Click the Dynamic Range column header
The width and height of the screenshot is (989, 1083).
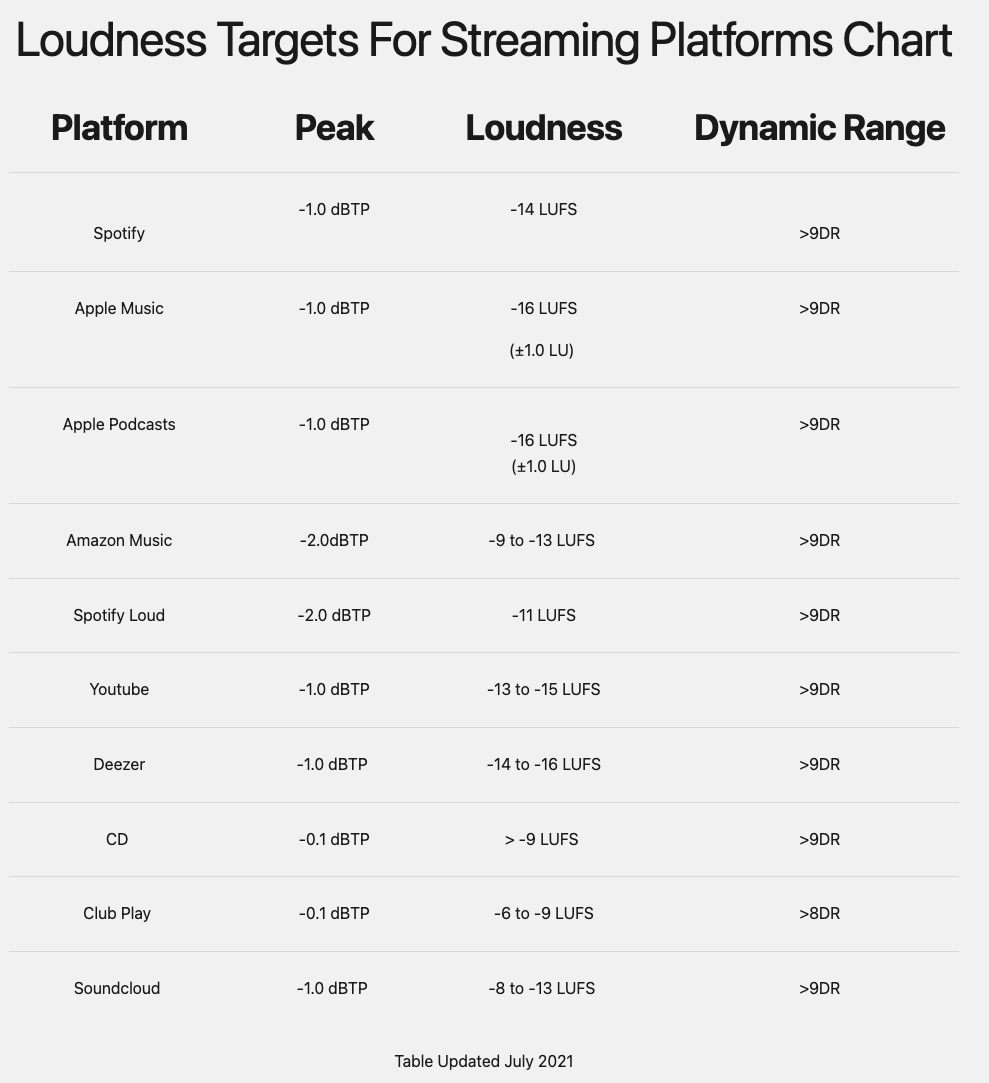point(819,128)
